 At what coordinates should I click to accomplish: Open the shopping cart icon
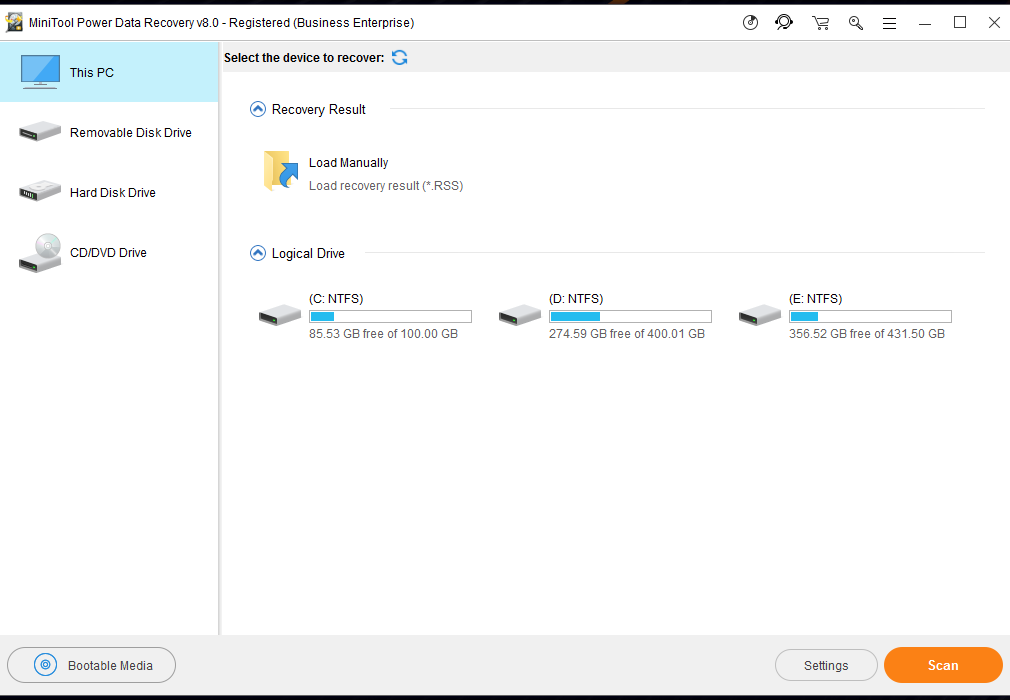coord(821,23)
